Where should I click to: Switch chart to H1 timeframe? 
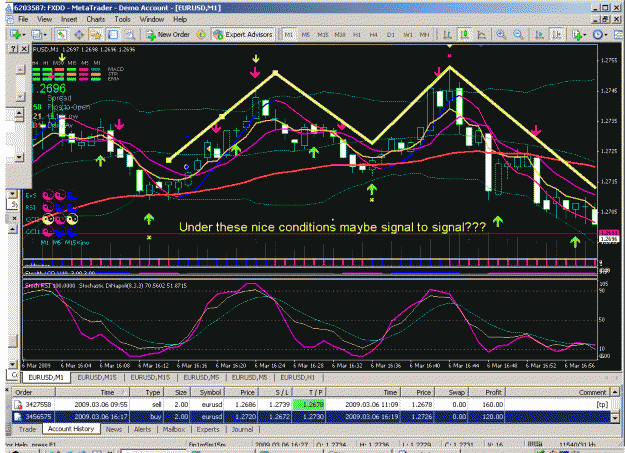[357, 35]
